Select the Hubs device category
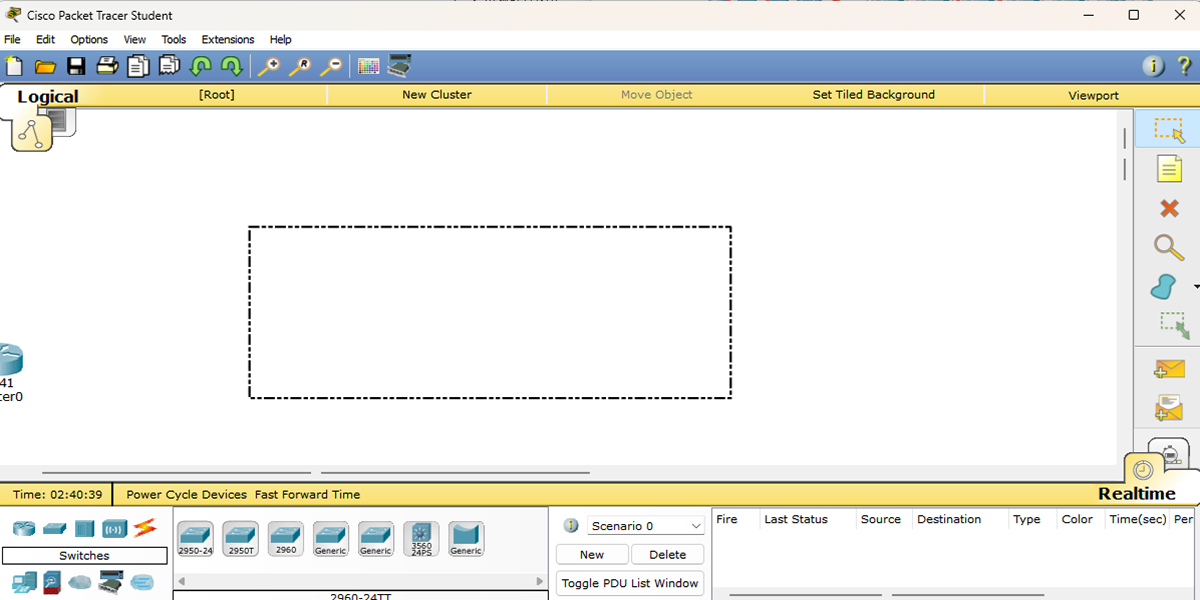 click(x=84, y=528)
